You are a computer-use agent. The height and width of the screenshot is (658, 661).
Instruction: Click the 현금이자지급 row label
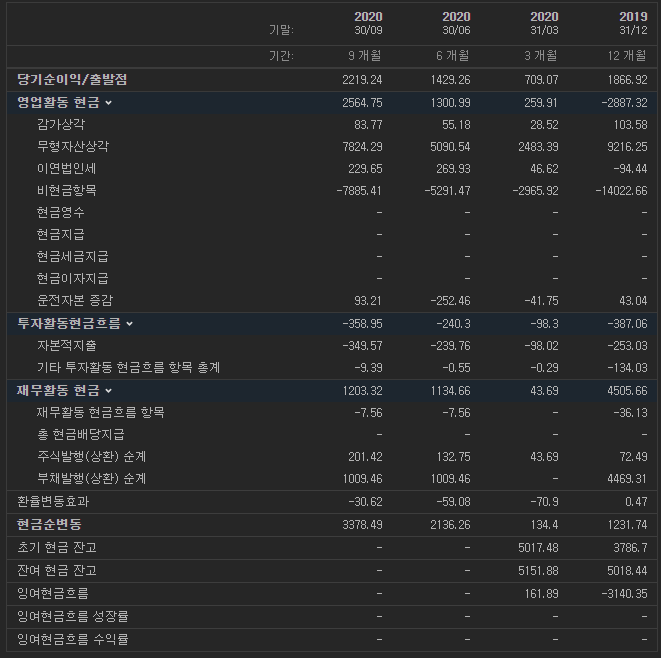pyautogui.click(x=73, y=278)
